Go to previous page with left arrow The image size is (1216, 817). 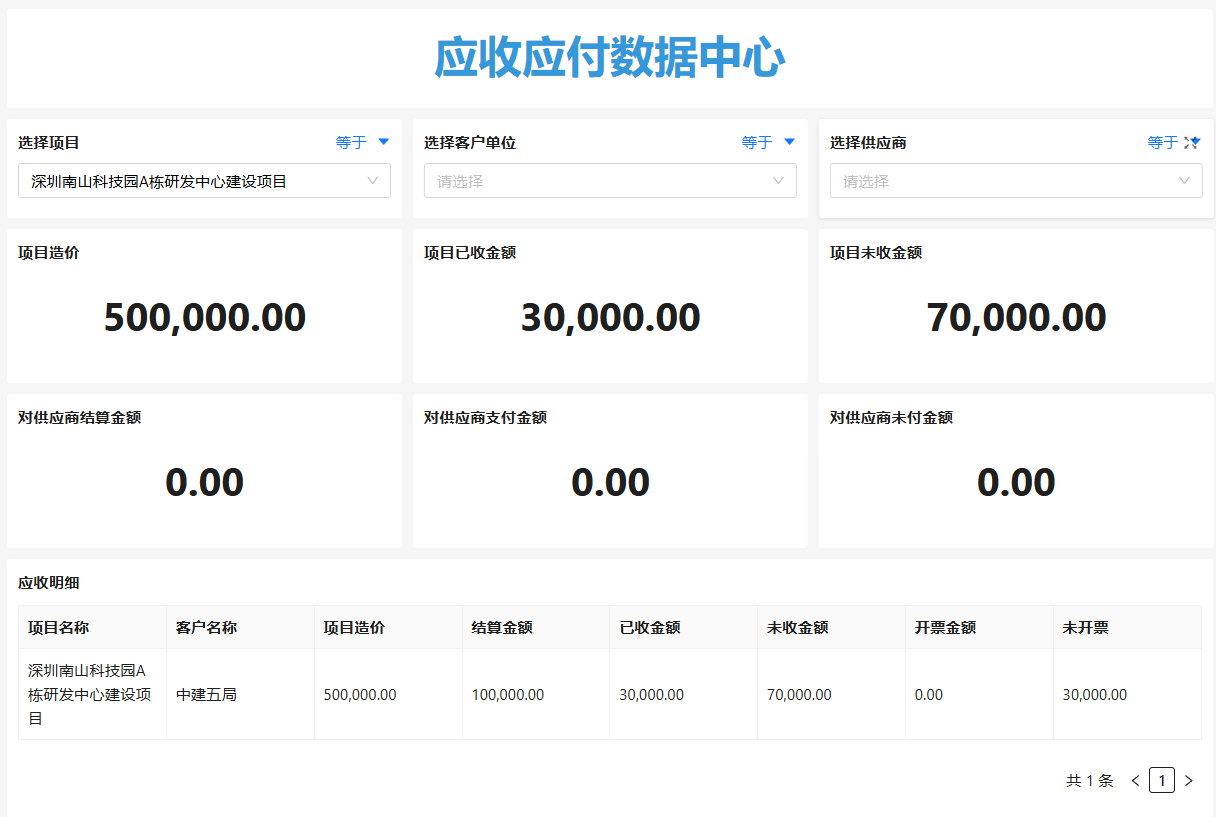click(x=1135, y=781)
